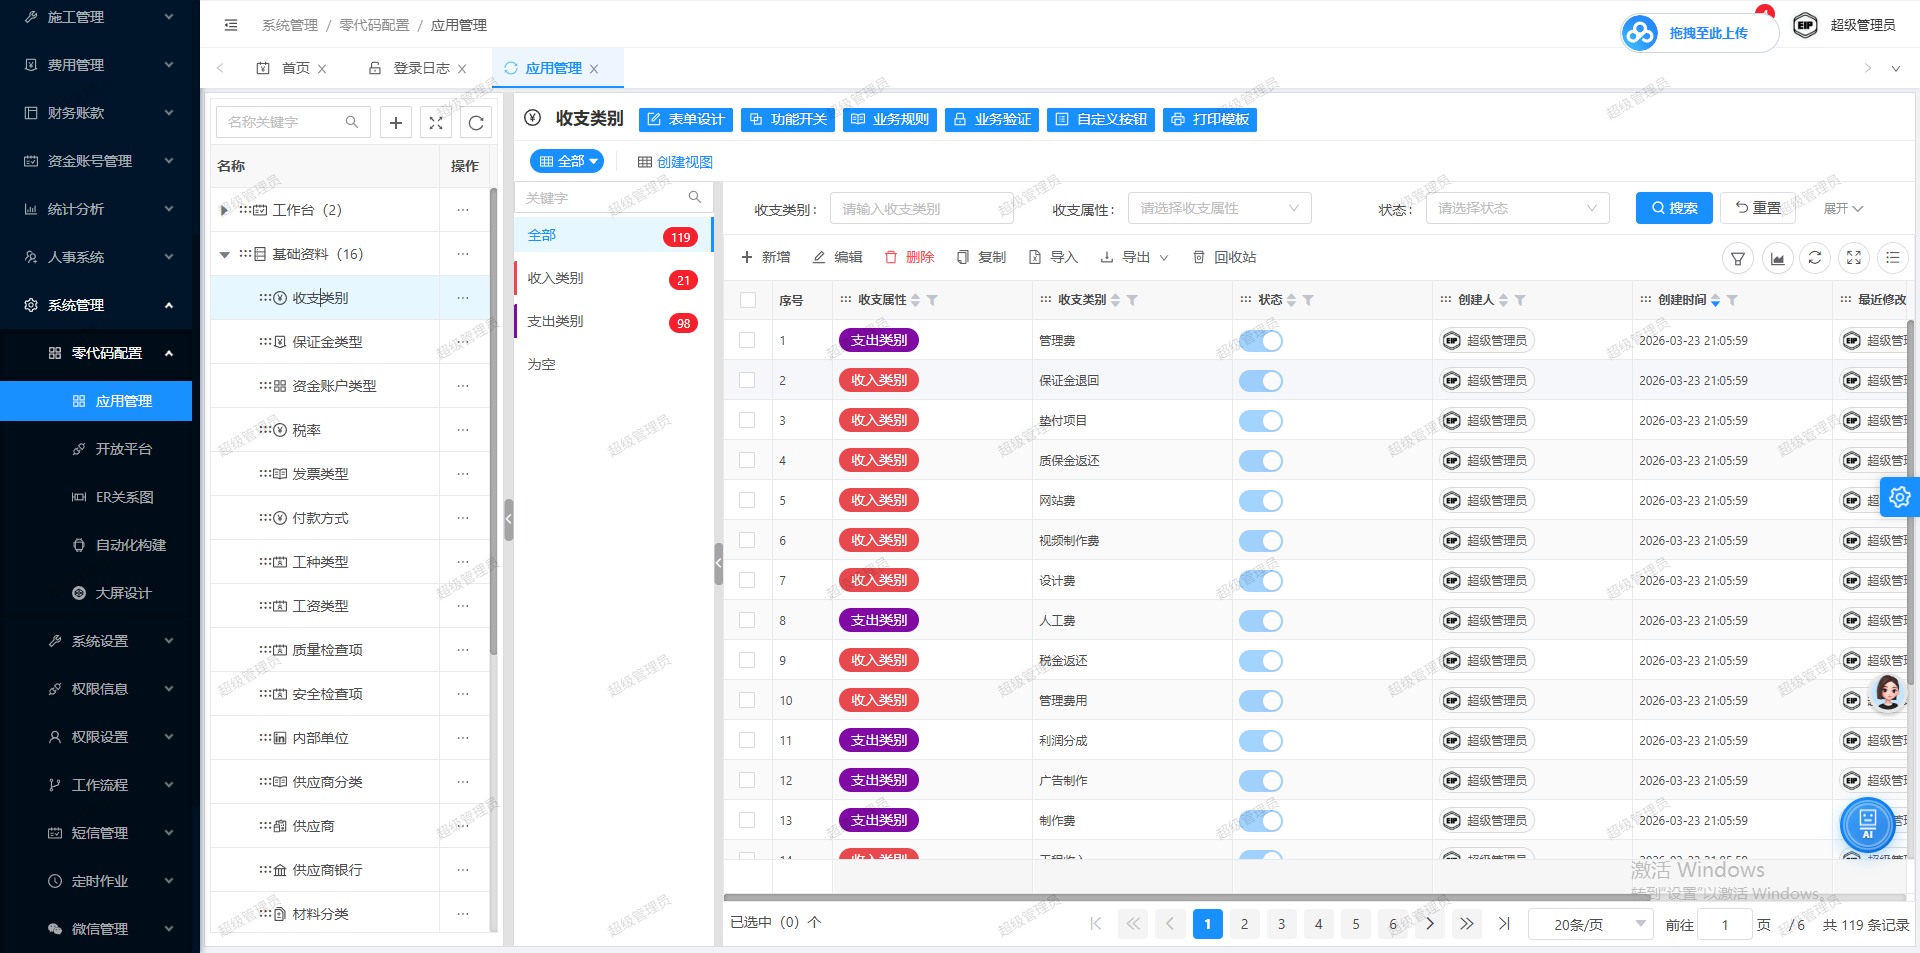The width and height of the screenshot is (1920, 953).
Task: Refresh the application list tree
Action: [x=476, y=122]
